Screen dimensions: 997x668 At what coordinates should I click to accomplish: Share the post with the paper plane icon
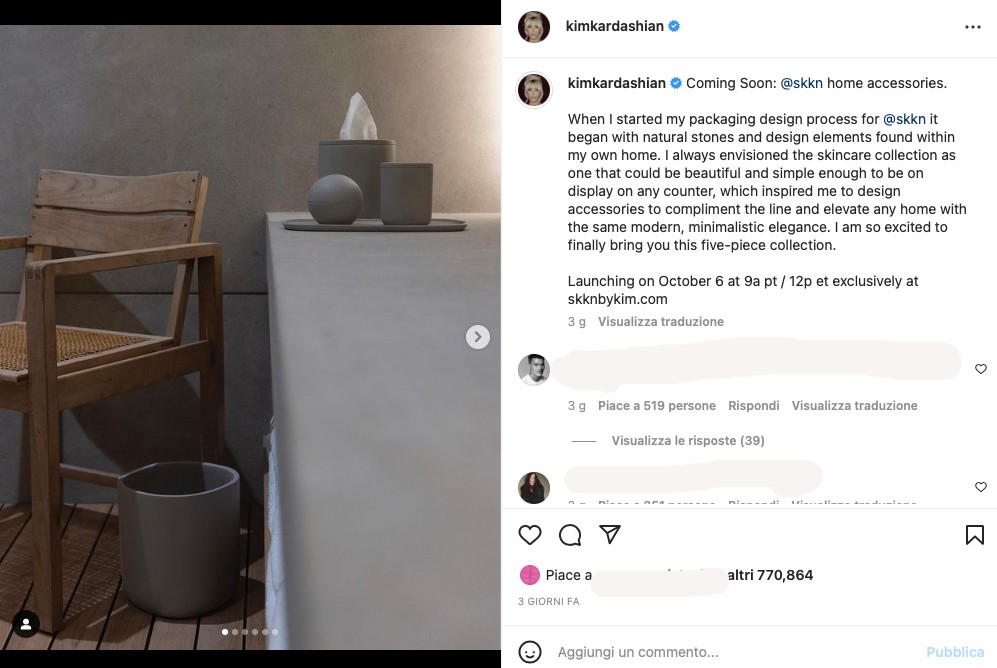(x=610, y=535)
